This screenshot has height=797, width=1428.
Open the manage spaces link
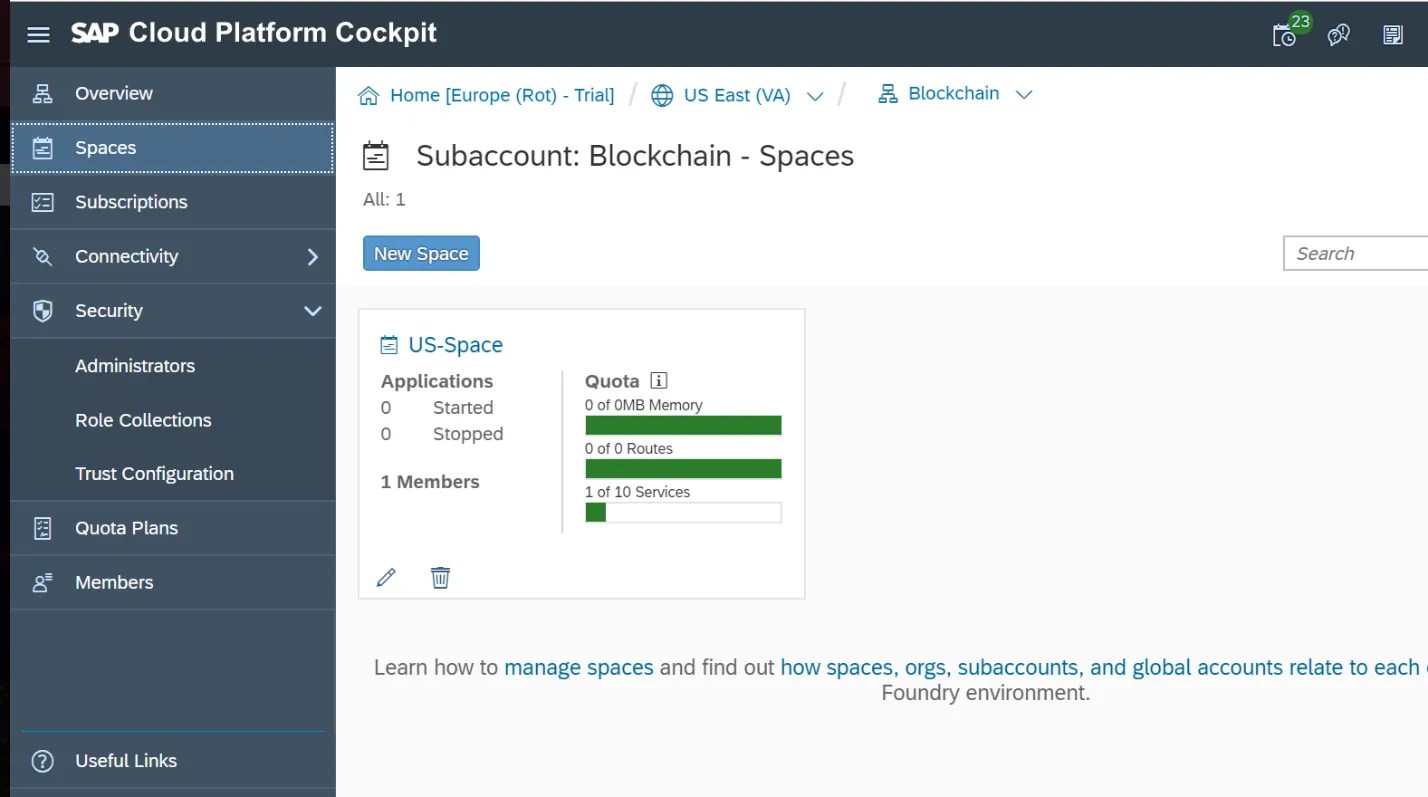578,667
